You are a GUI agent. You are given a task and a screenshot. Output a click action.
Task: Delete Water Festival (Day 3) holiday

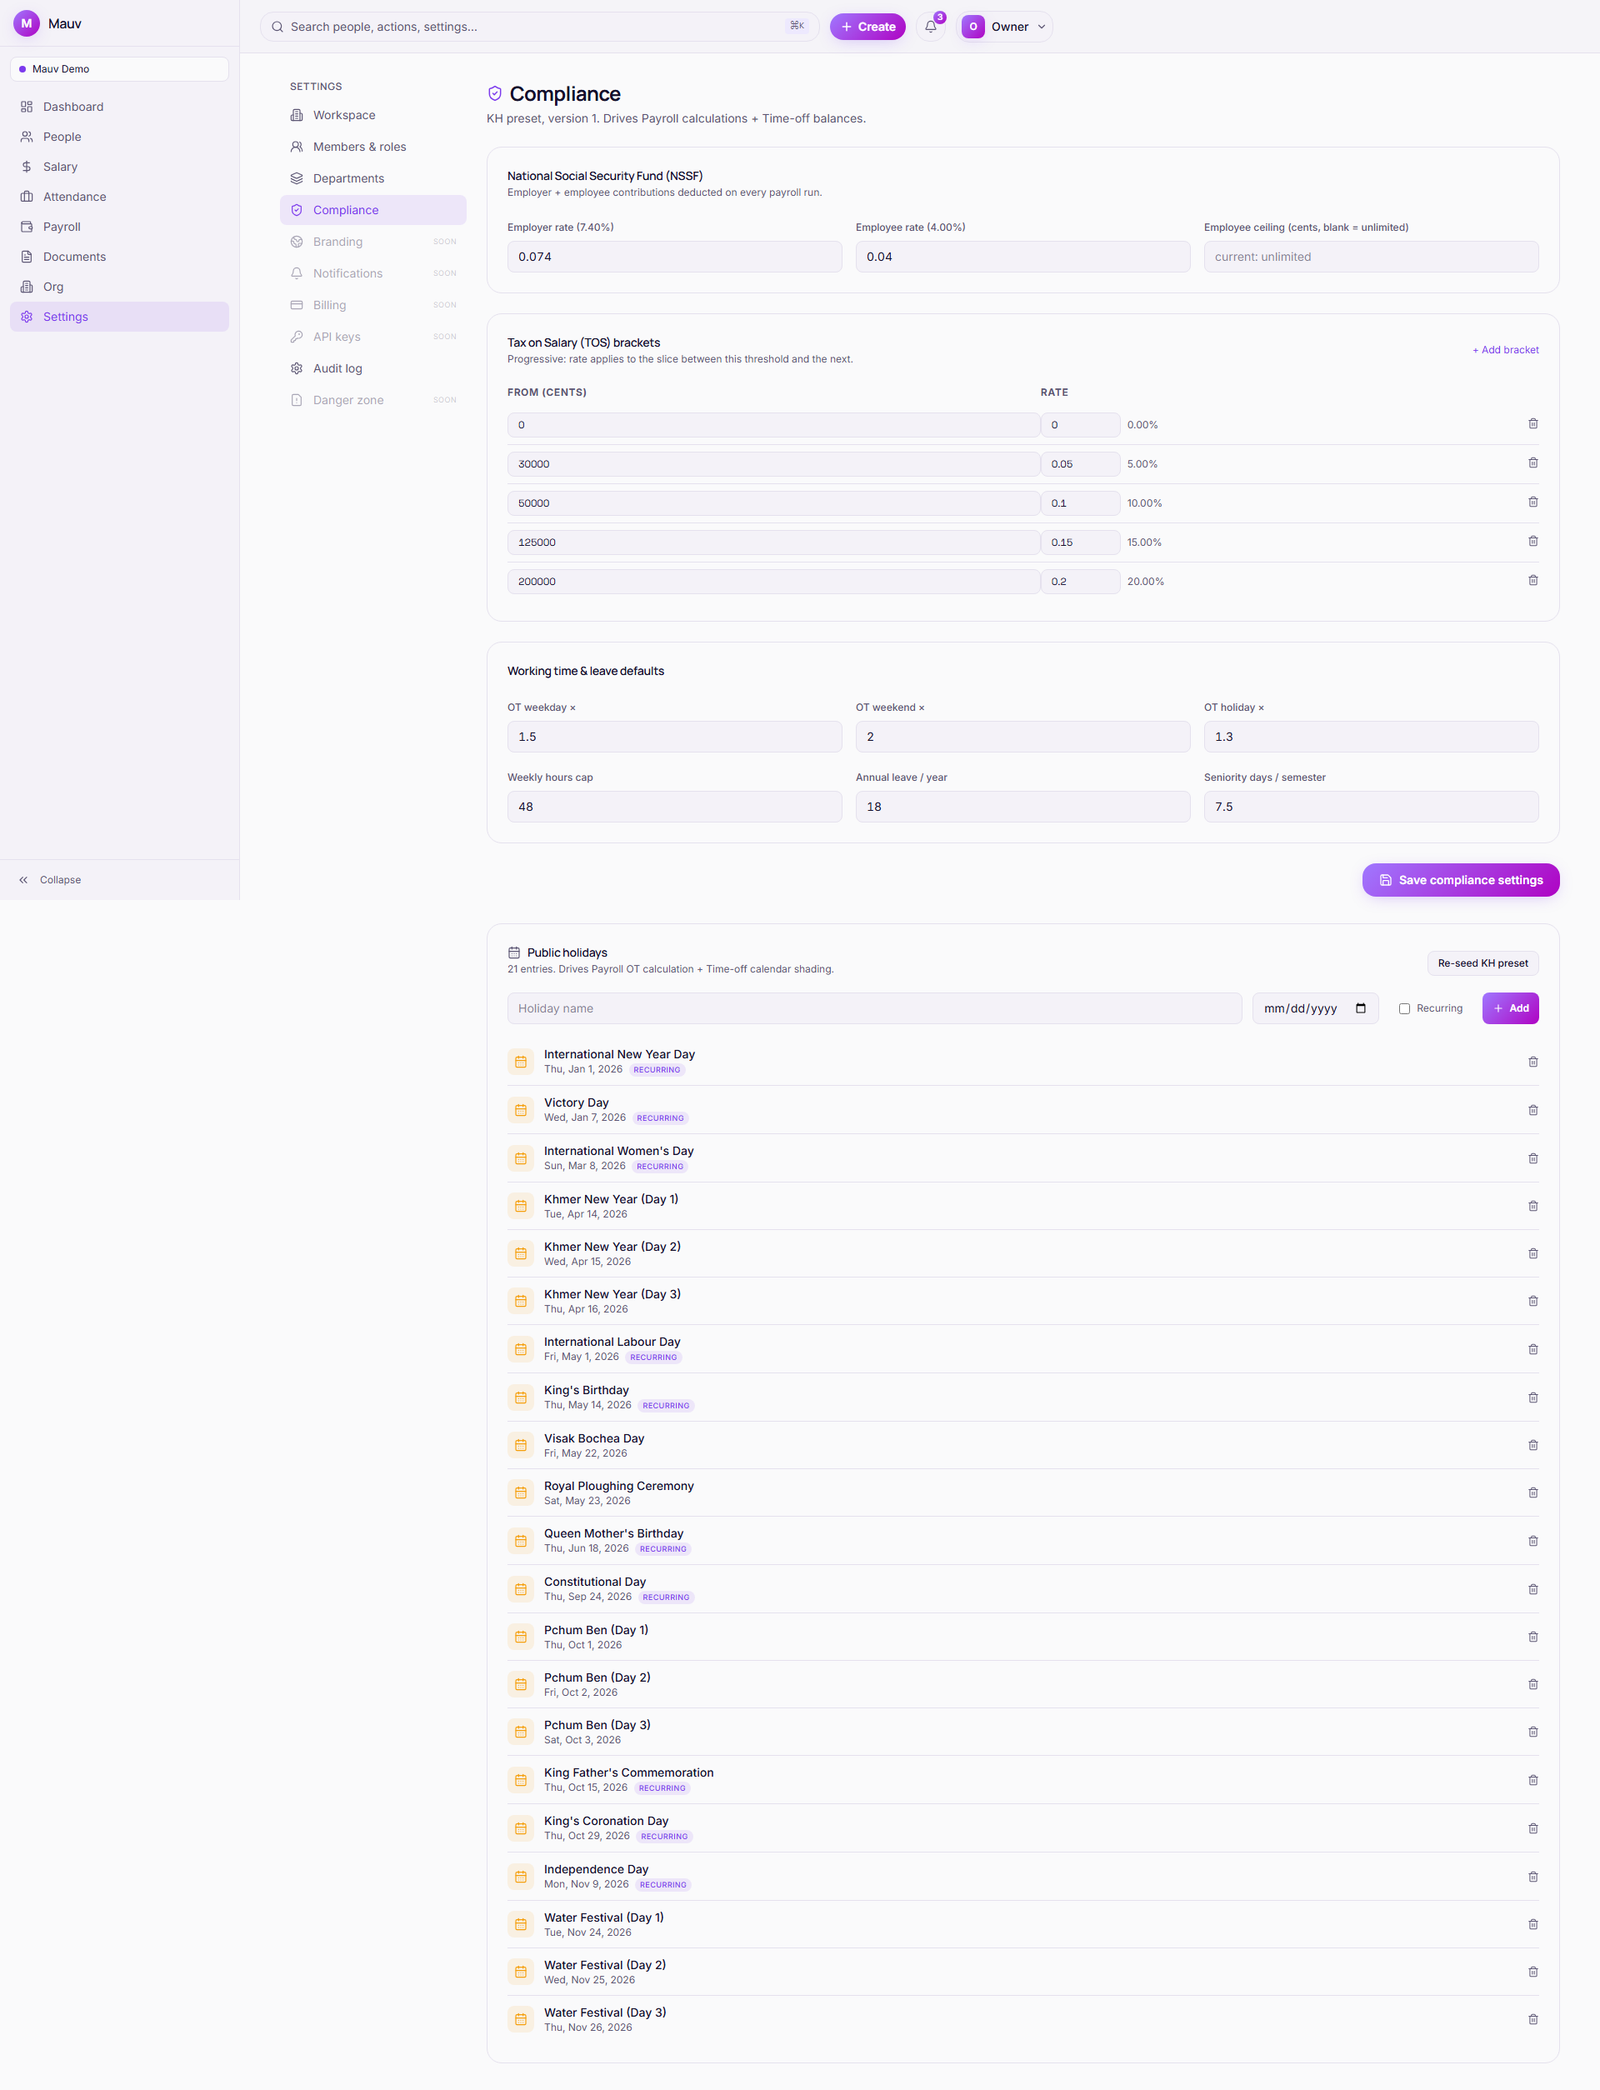[x=1533, y=2019]
